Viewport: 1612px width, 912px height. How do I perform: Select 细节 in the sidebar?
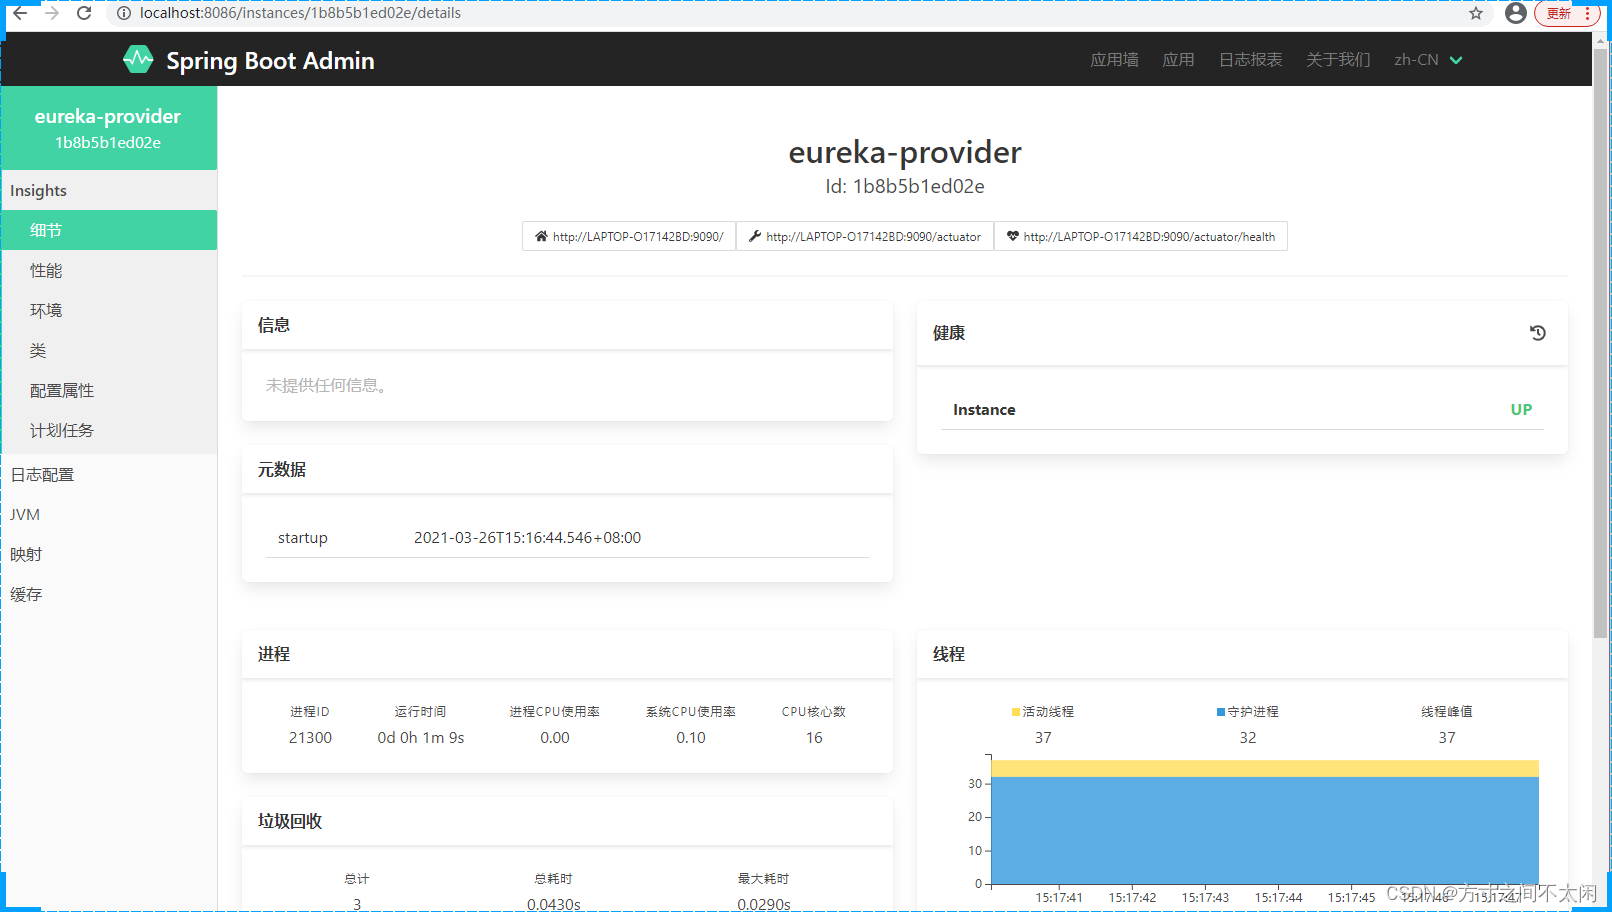pyautogui.click(x=109, y=230)
